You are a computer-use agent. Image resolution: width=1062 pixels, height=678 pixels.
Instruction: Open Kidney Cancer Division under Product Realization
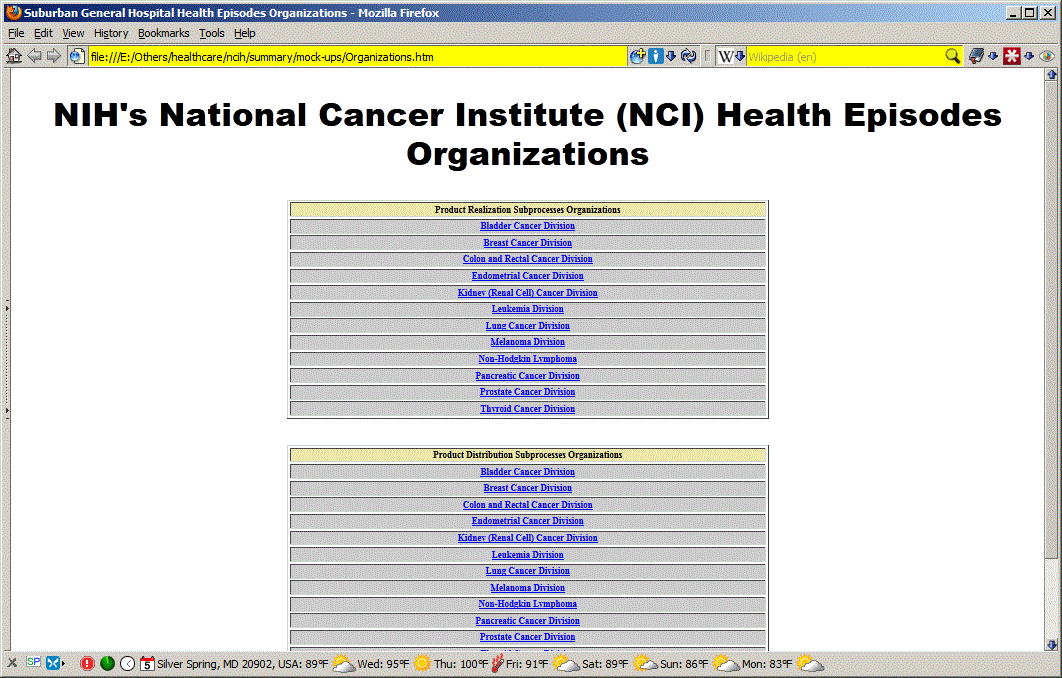[528, 293]
